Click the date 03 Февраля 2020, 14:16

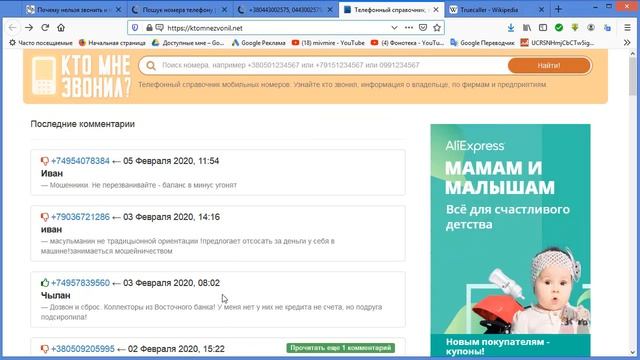click(x=171, y=217)
